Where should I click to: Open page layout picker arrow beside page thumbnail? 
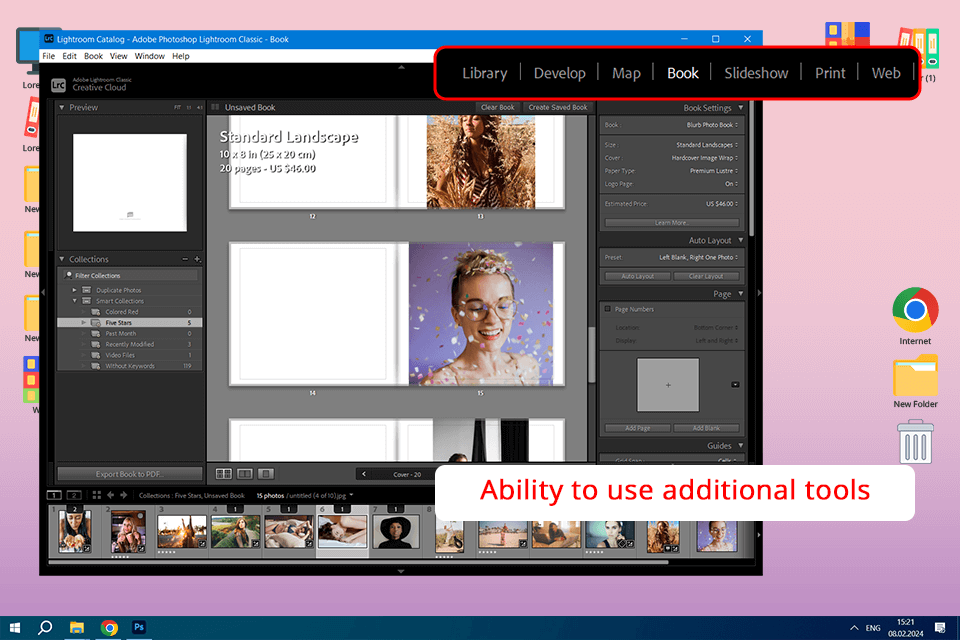[735, 385]
